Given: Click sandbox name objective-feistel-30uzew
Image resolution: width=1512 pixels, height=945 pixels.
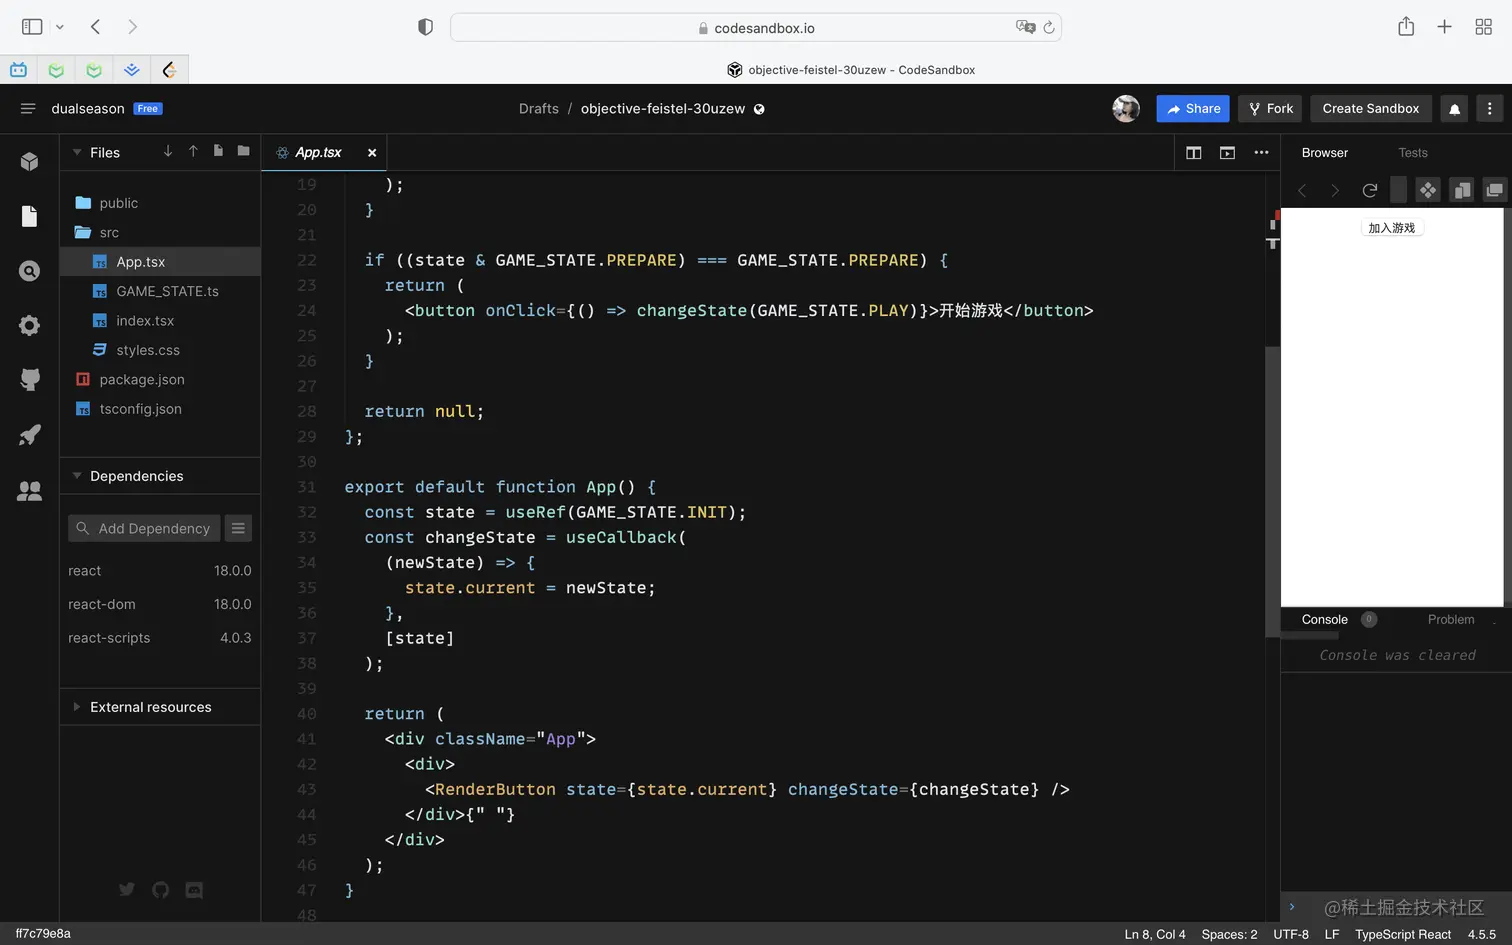Looking at the screenshot, I should coord(663,108).
